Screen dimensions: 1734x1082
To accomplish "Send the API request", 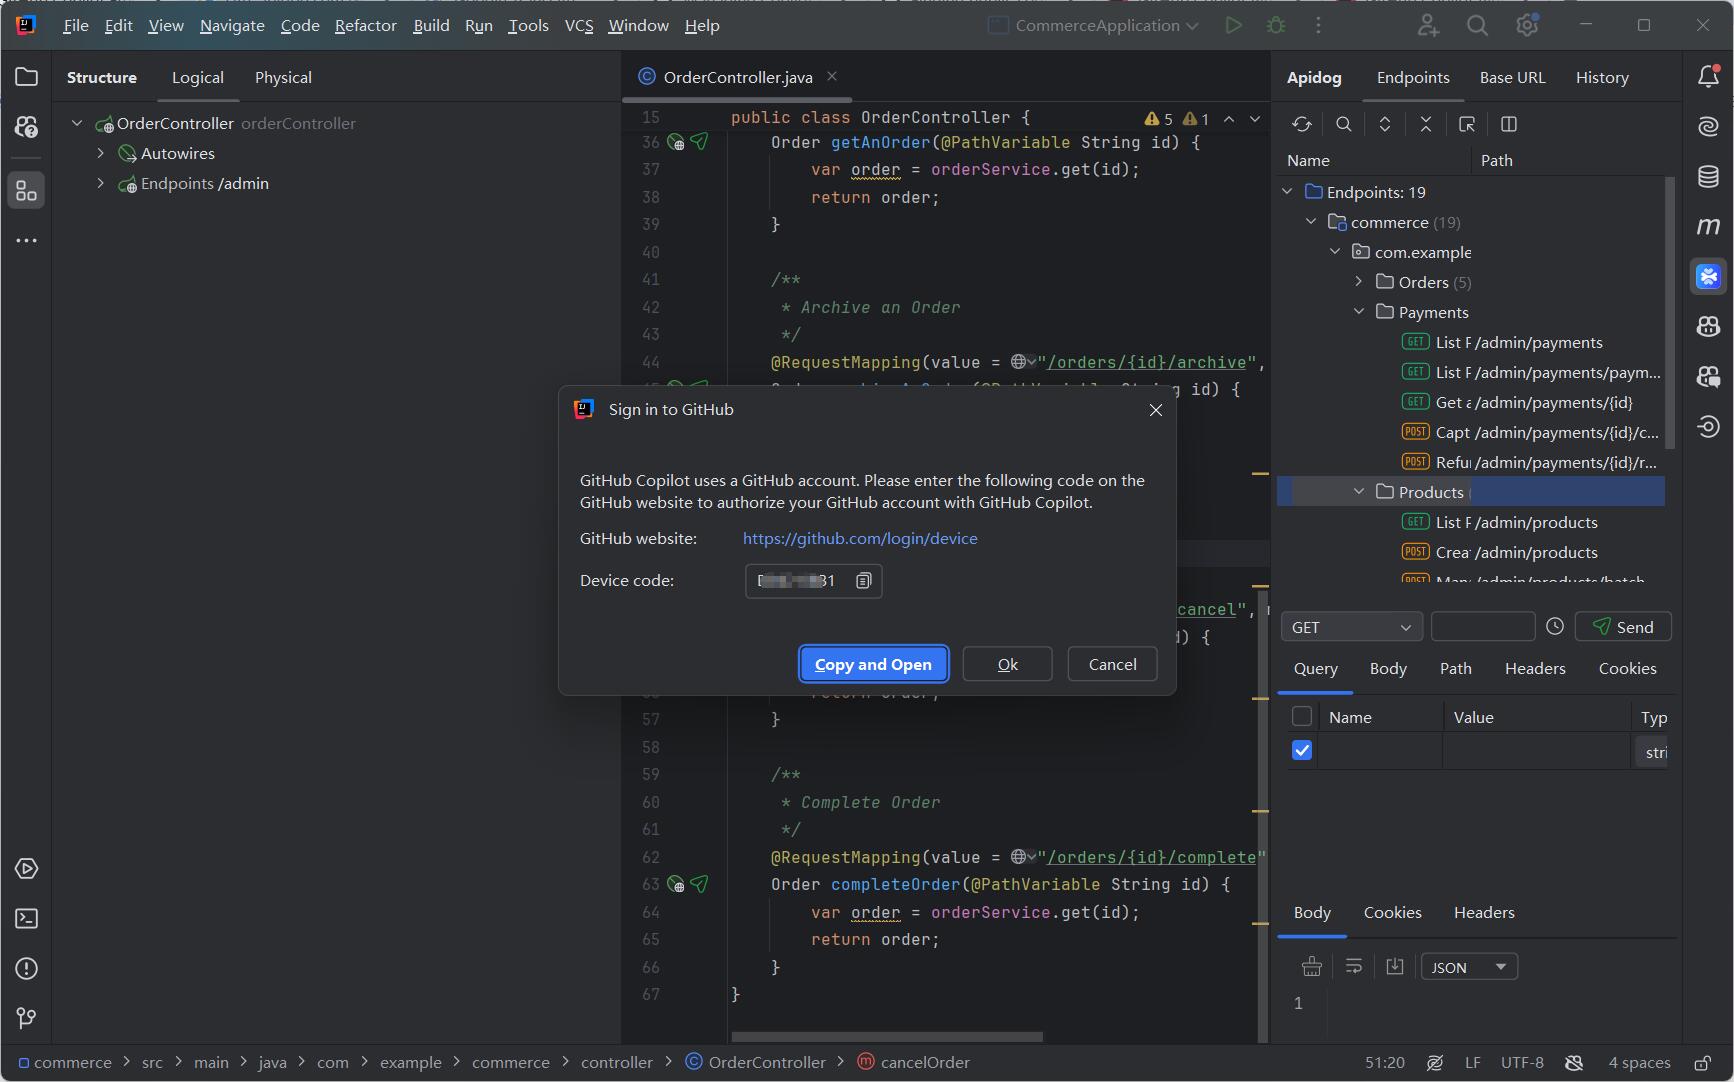I will click(x=1623, y=627).
